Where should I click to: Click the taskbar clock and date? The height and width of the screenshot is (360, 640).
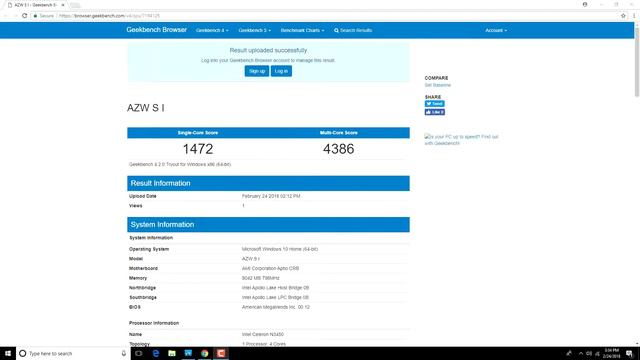(611, 353)
